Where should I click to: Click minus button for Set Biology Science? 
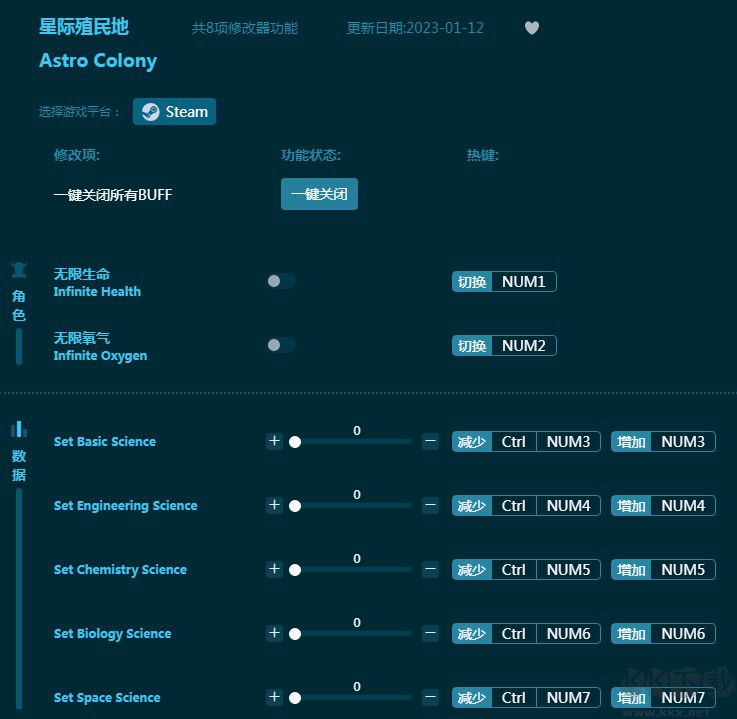[430, 633]
